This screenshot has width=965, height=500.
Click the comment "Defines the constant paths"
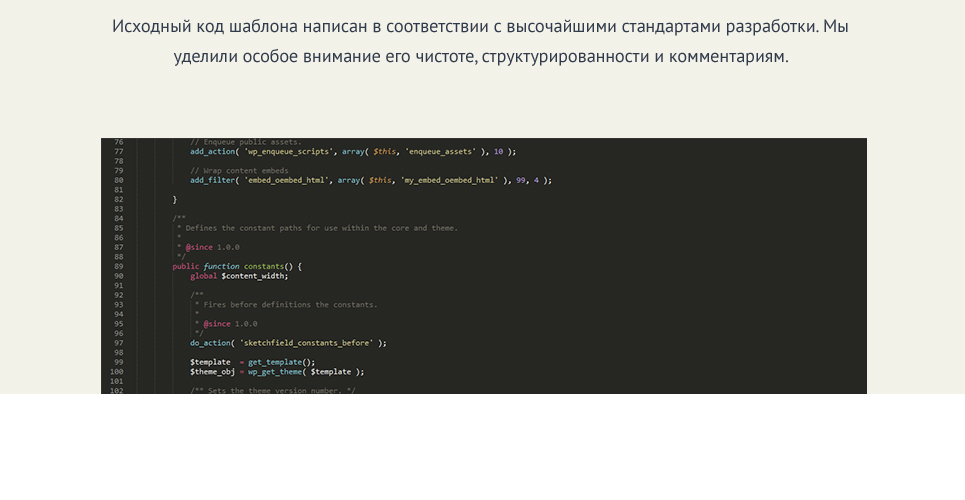tap(321, 228)
